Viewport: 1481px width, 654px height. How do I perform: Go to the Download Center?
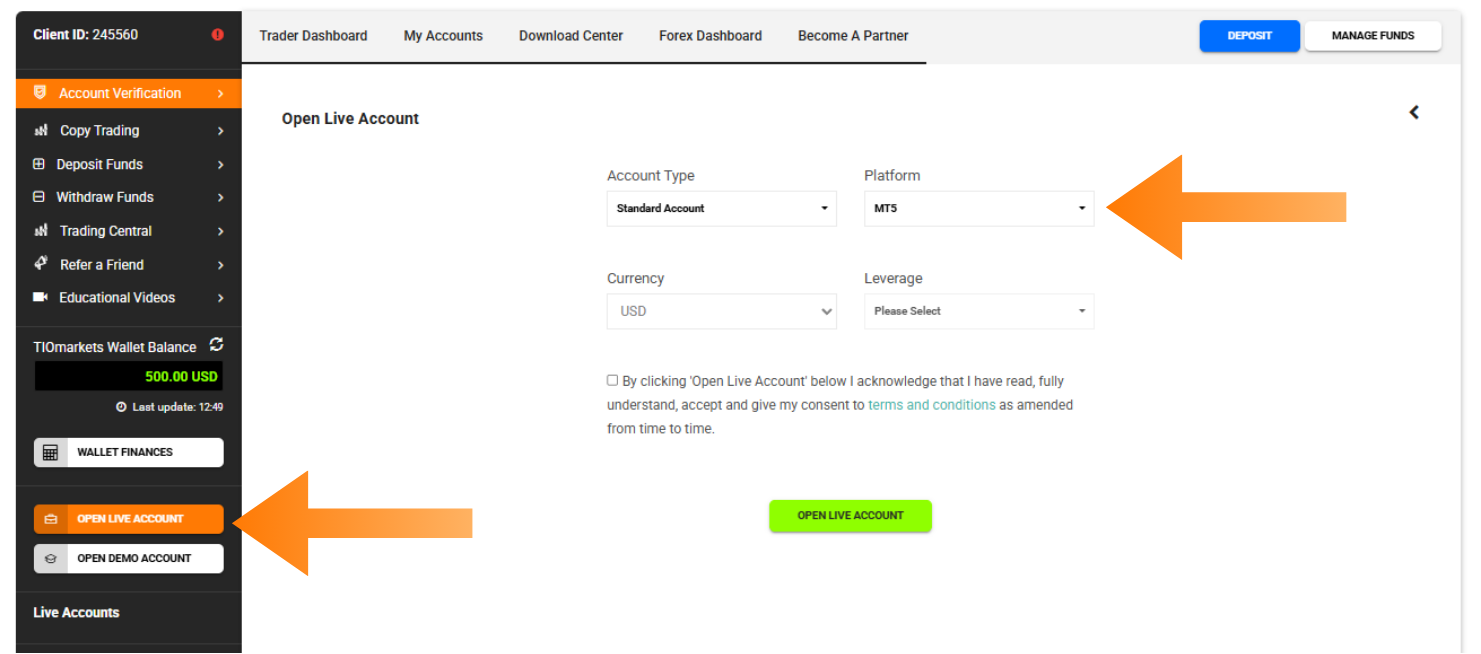[x=570, y=35]
